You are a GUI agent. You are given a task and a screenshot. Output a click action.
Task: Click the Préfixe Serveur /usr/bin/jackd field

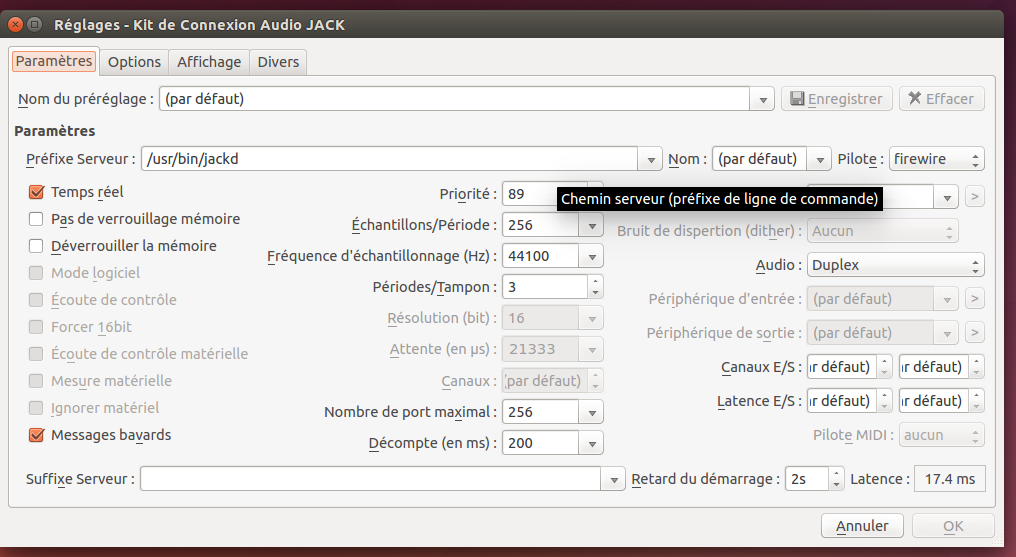tap(390, 159)
